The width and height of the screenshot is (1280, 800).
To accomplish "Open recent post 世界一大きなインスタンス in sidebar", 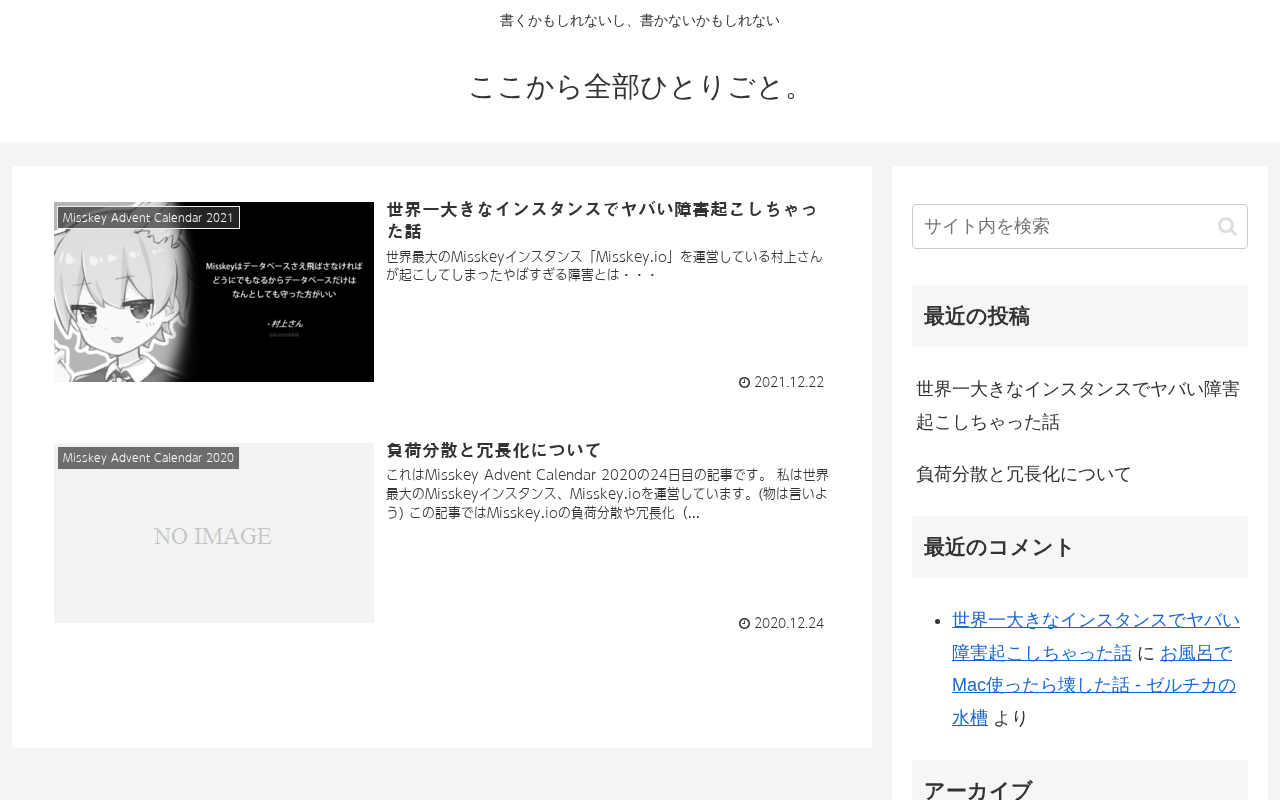I will coord(1078,405).
